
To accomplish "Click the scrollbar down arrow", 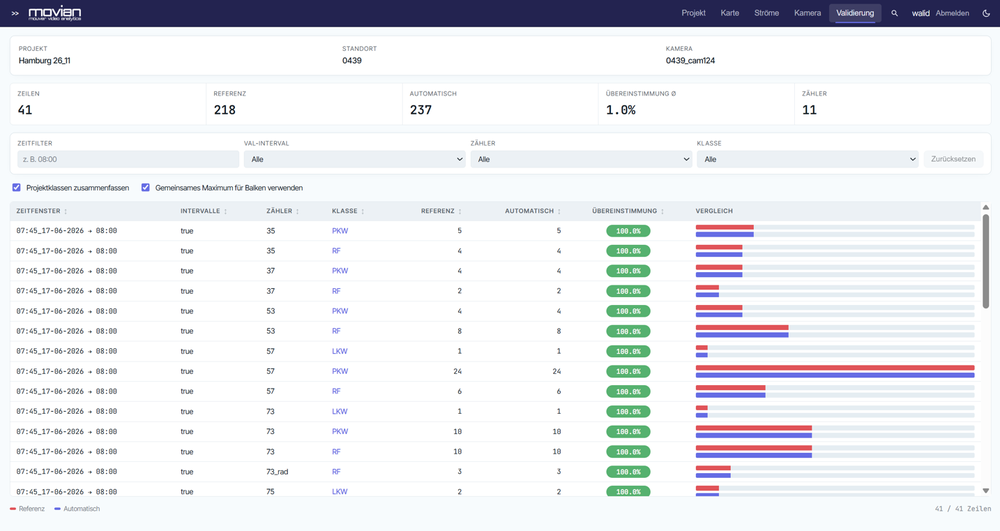I will [x=985, y=491].
